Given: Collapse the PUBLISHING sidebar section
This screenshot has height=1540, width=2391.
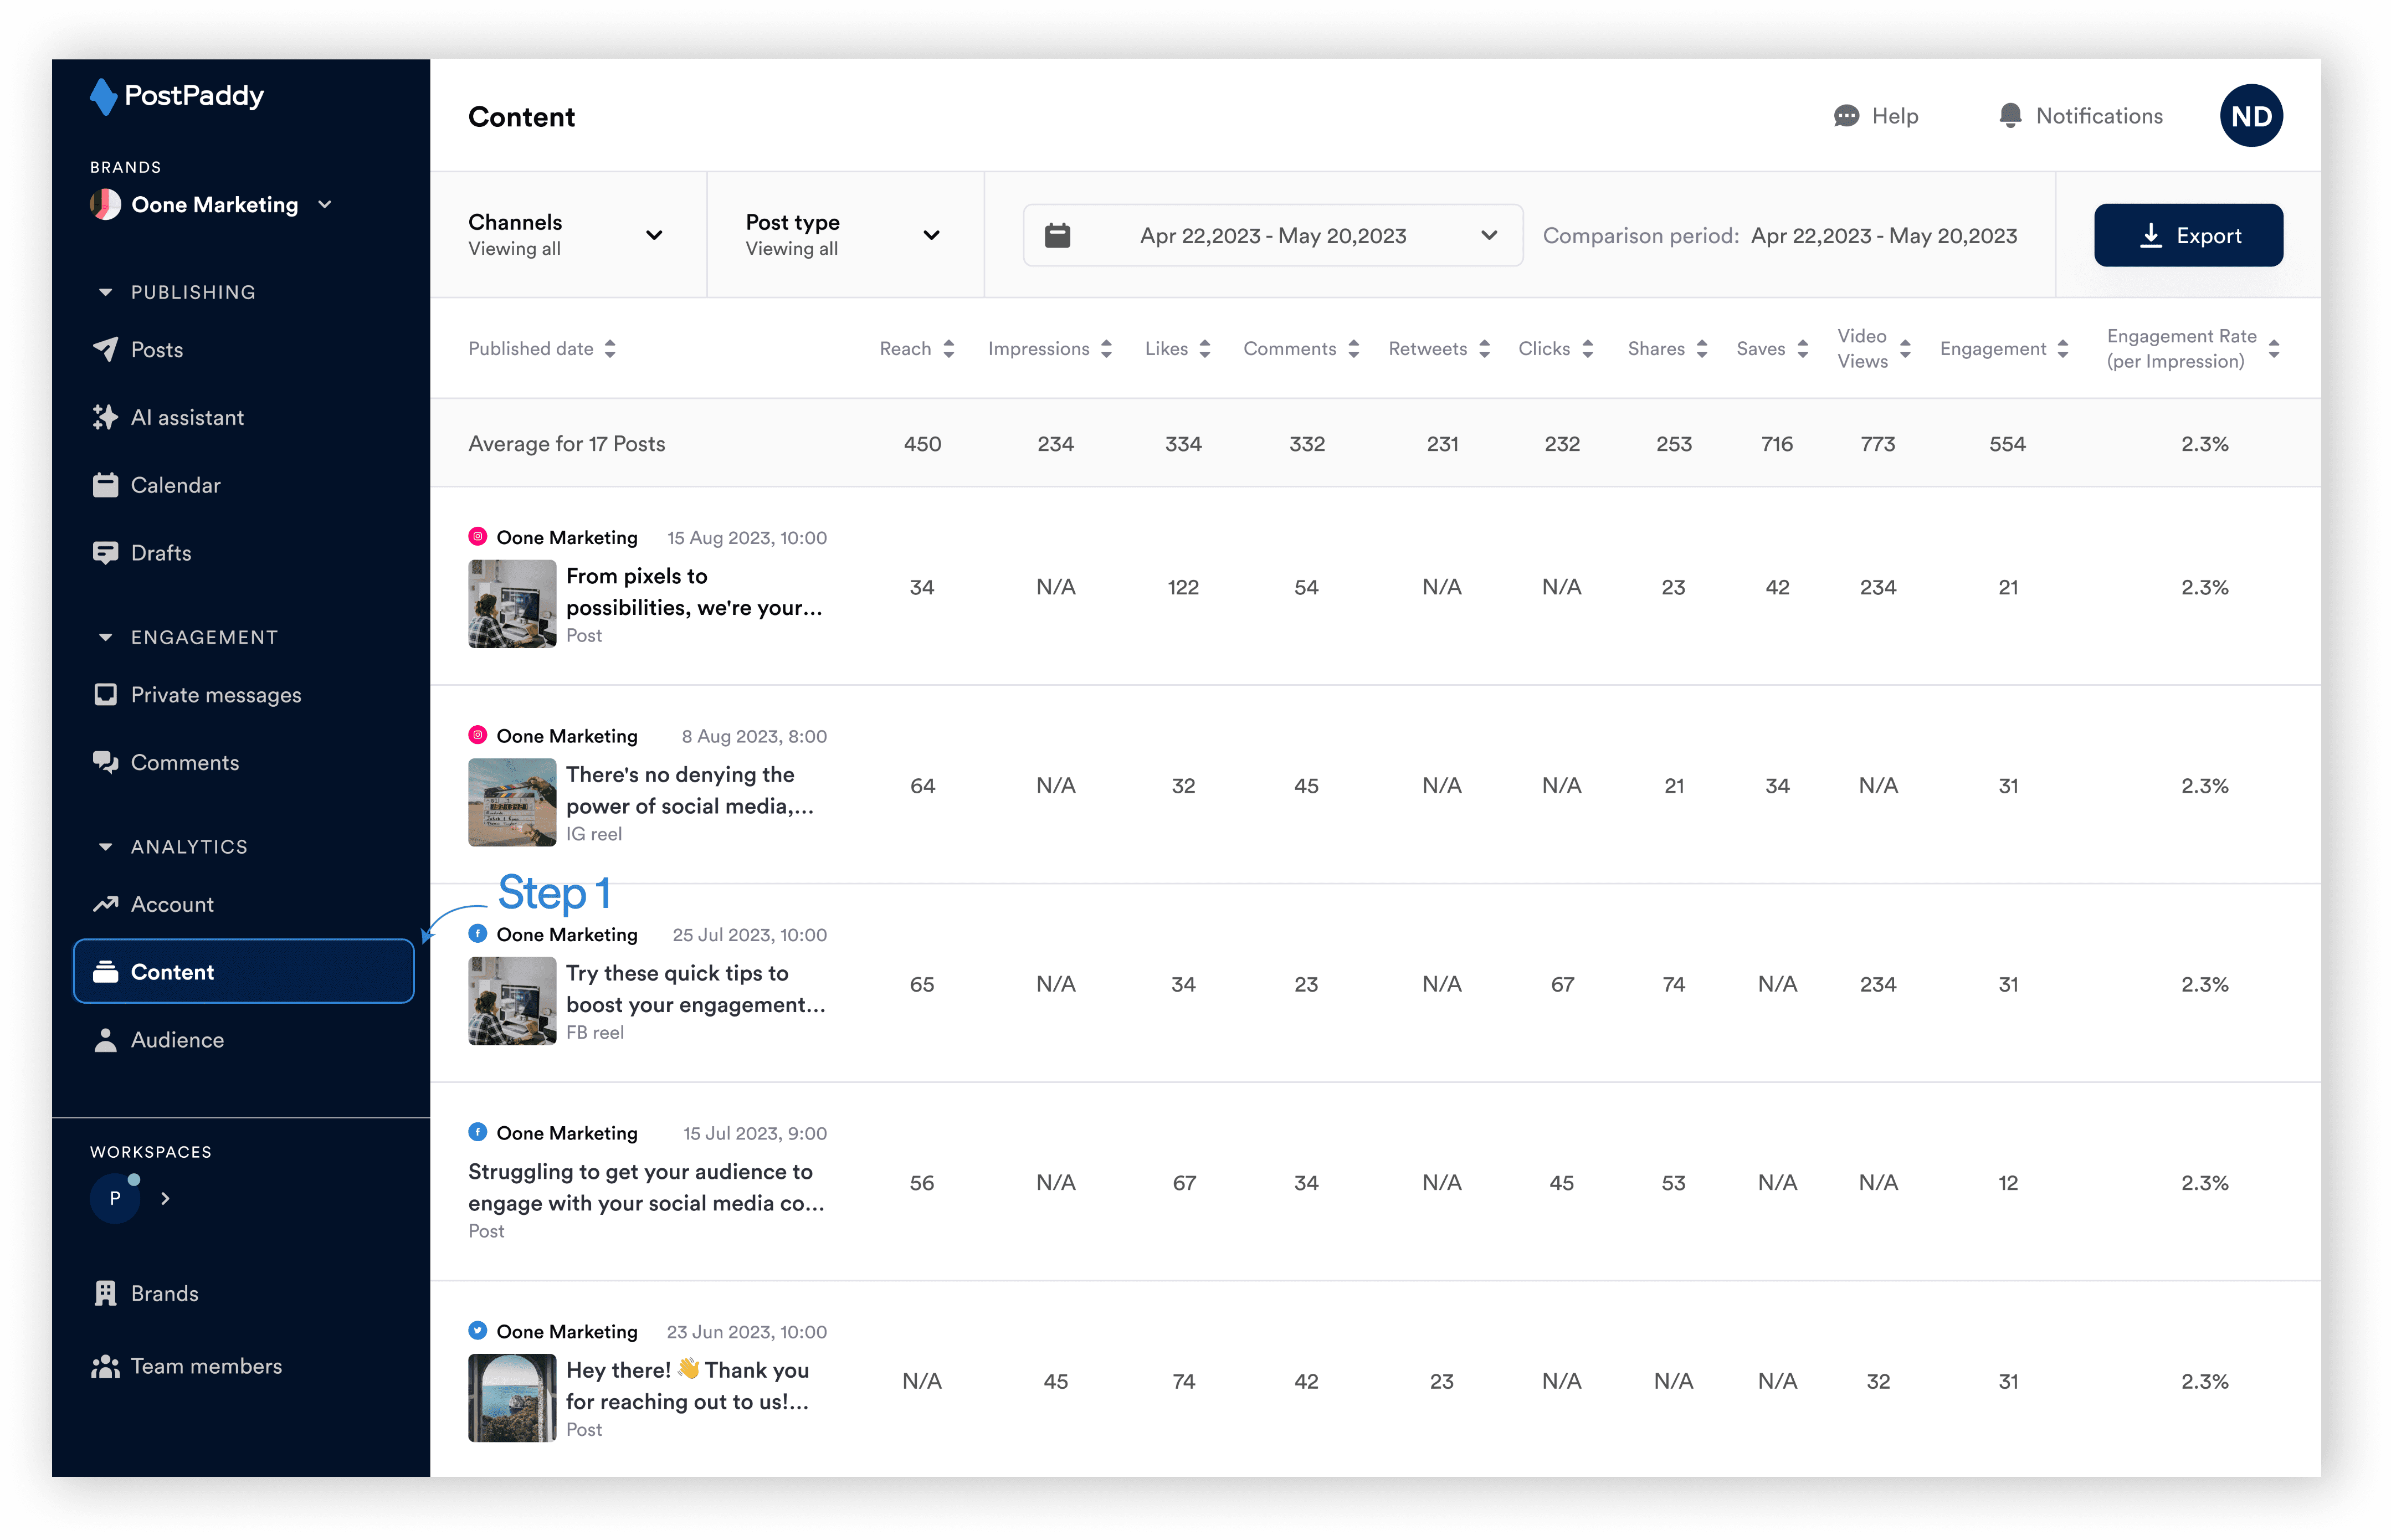Looking at the screenshot, I should (x=105, y=292).
